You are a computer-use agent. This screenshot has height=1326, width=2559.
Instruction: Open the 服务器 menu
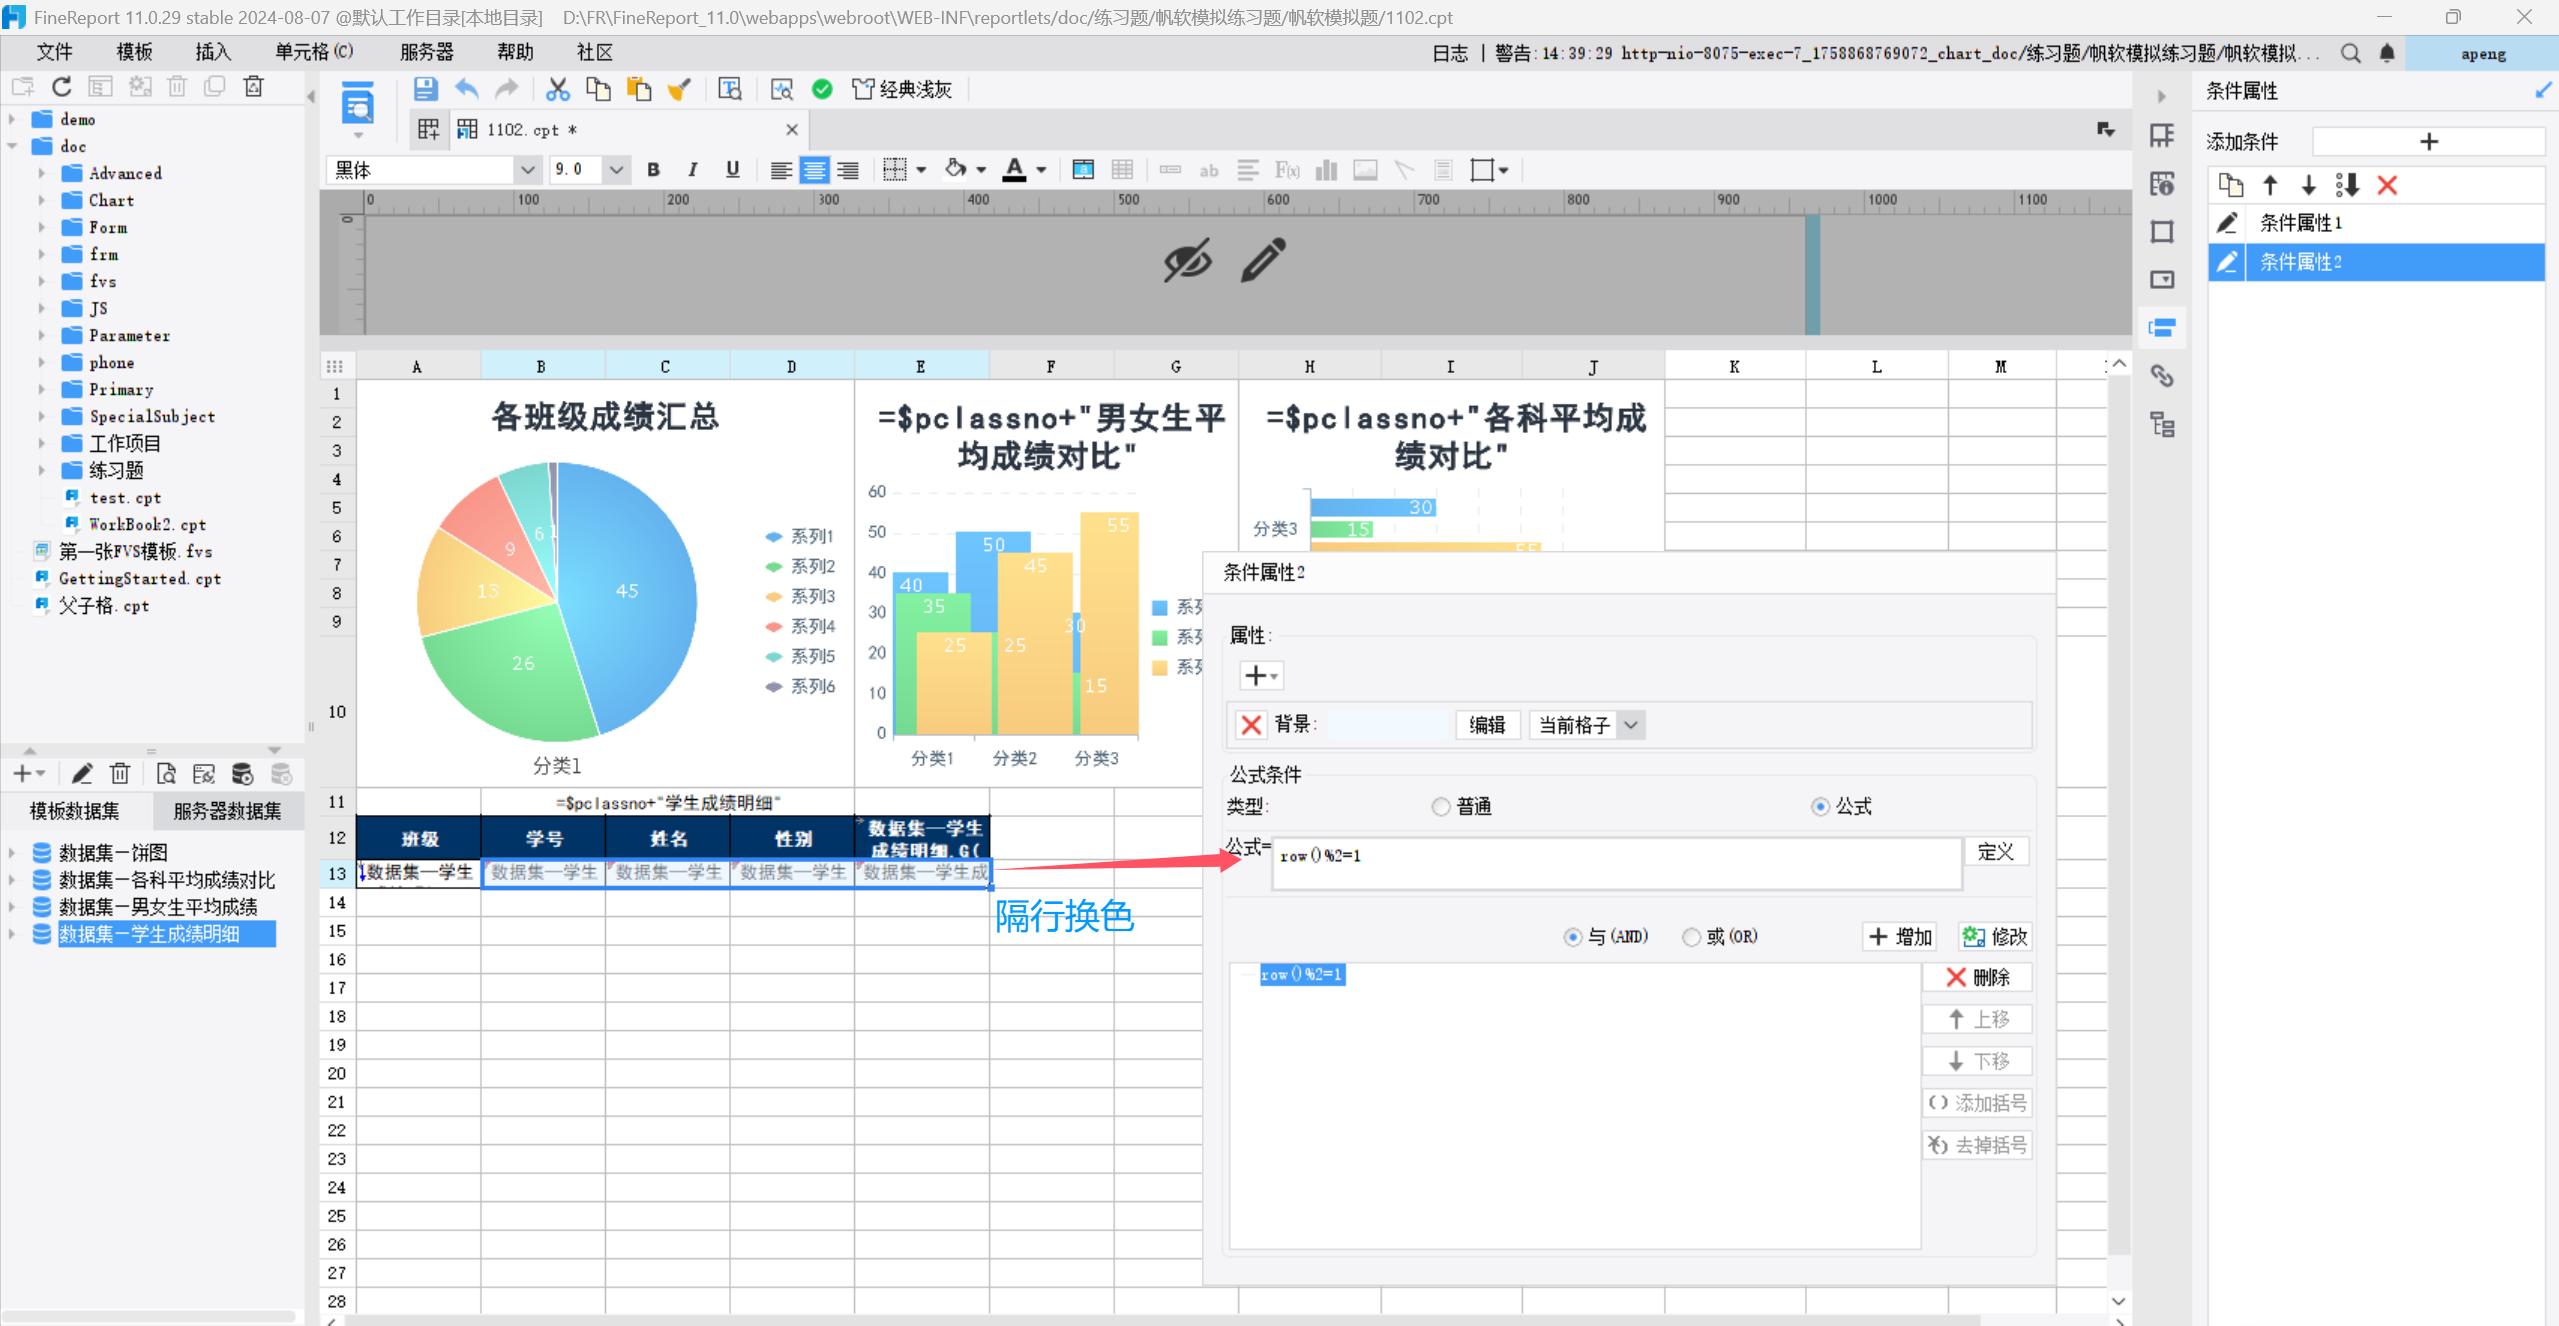426,52
